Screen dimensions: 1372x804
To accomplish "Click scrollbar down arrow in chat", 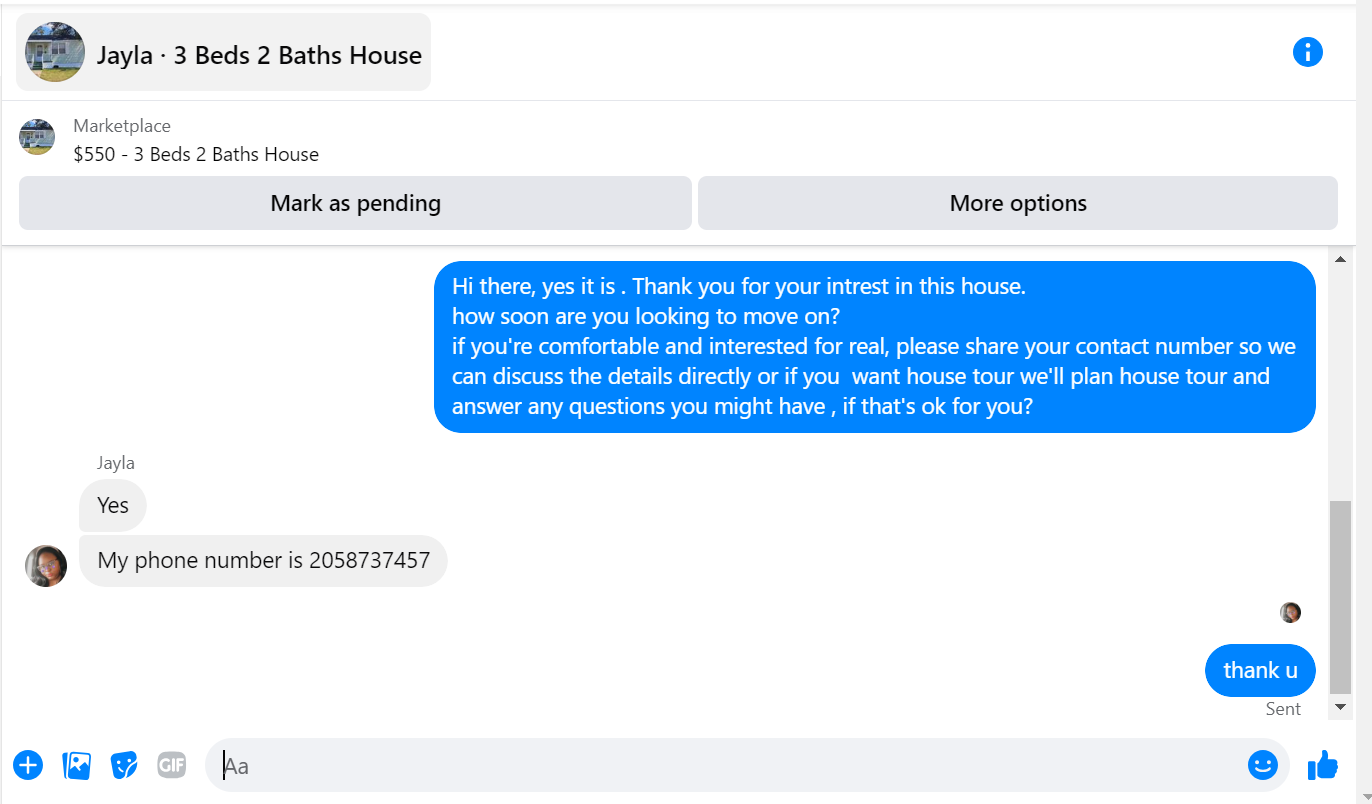I will (x=1340, y=707).
